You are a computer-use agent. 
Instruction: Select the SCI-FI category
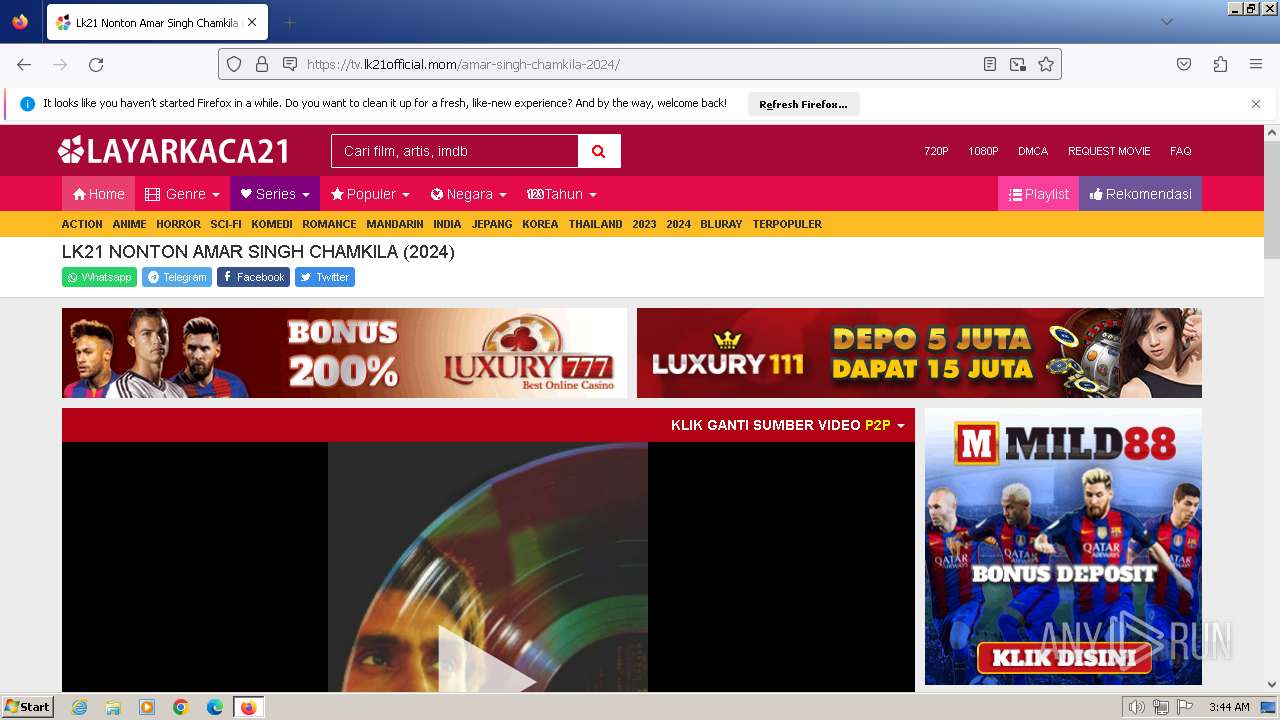pyautogui.click(x=226, y=224)
